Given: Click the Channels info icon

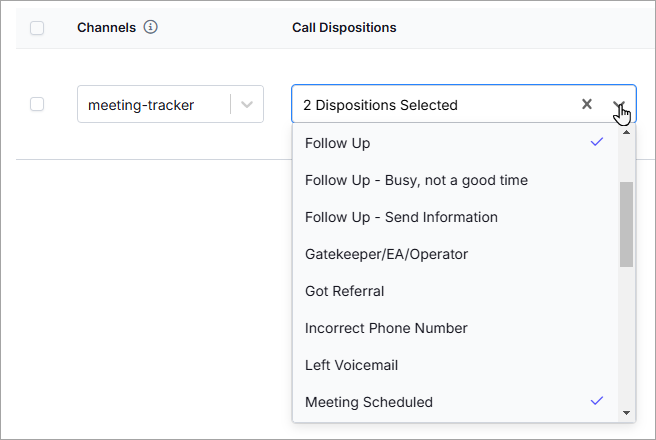Looking at the screenshot, I should (x=151, y=27).
